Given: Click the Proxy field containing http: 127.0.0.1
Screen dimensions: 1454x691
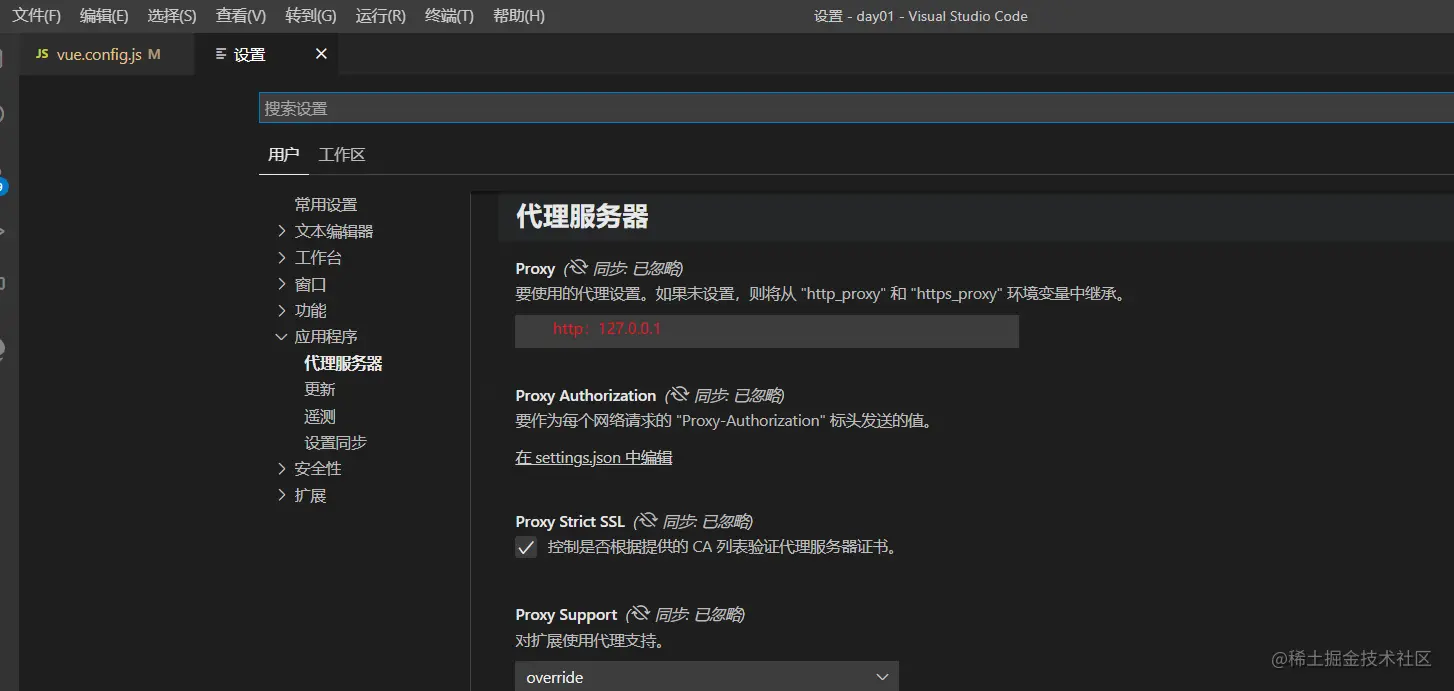Looking at the screenshot, I should 767,331.
